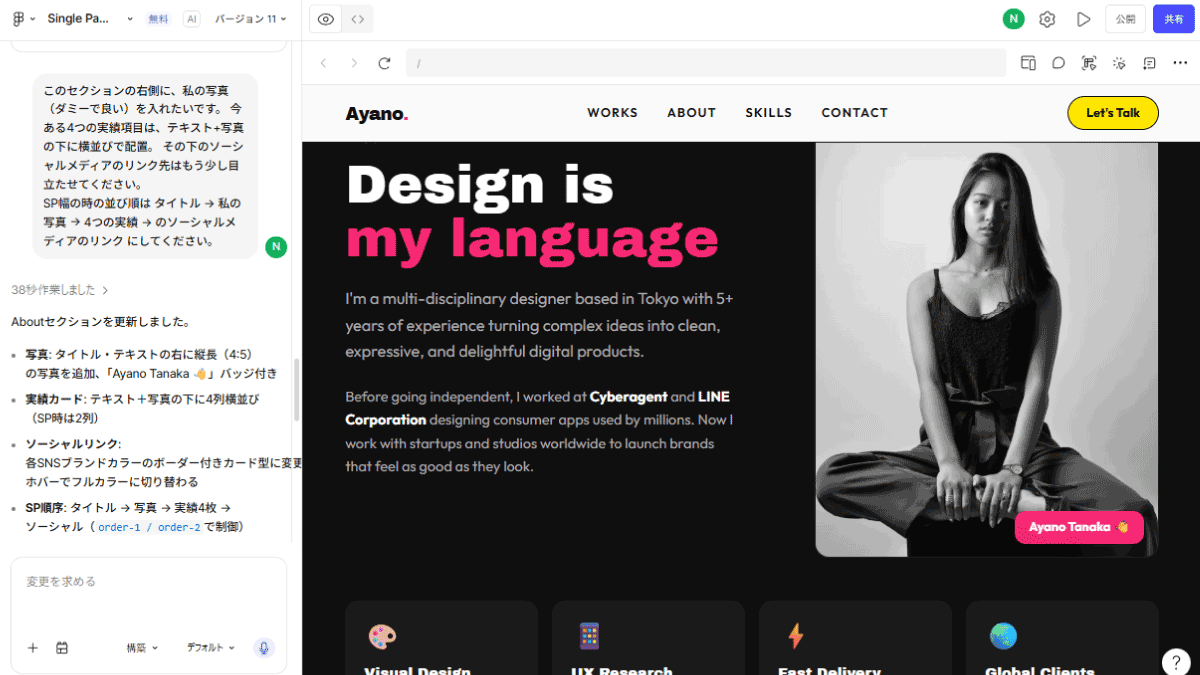Click the Fast Delivery lightning icon

[x=796, y=636]
